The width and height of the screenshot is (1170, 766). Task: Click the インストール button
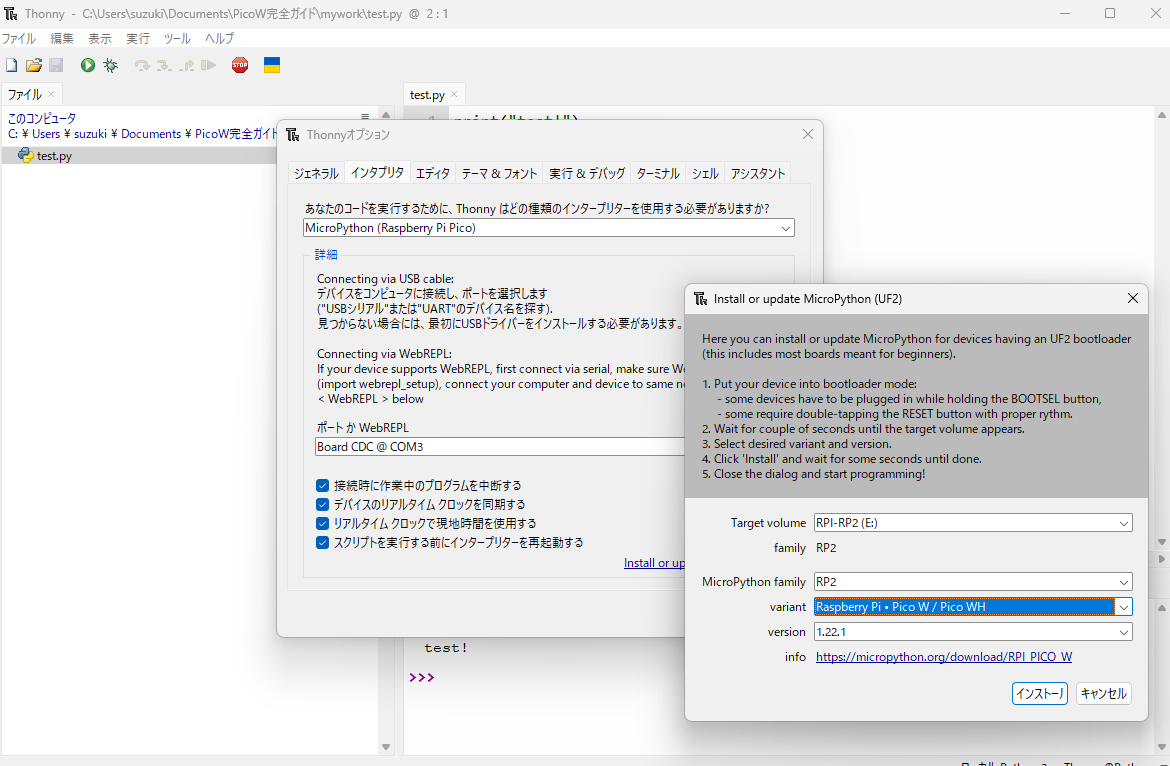click(1040, 694)
